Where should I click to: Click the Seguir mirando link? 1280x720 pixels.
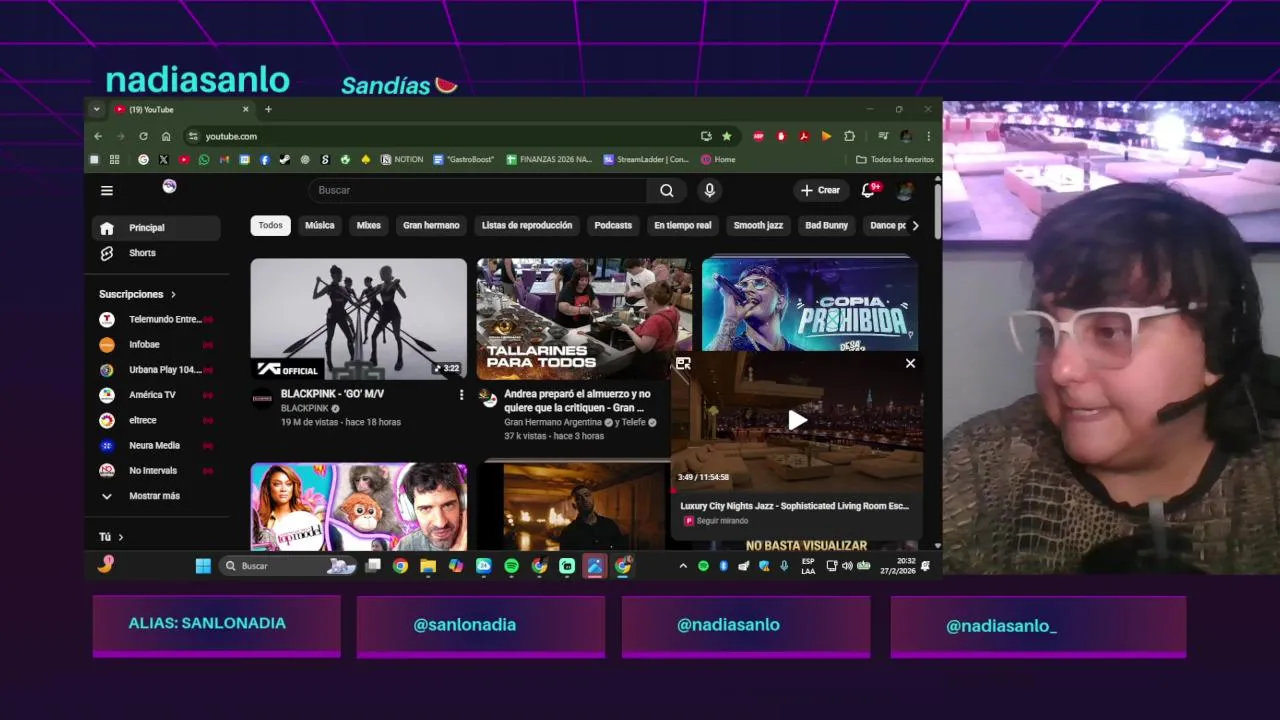point(721,521)
